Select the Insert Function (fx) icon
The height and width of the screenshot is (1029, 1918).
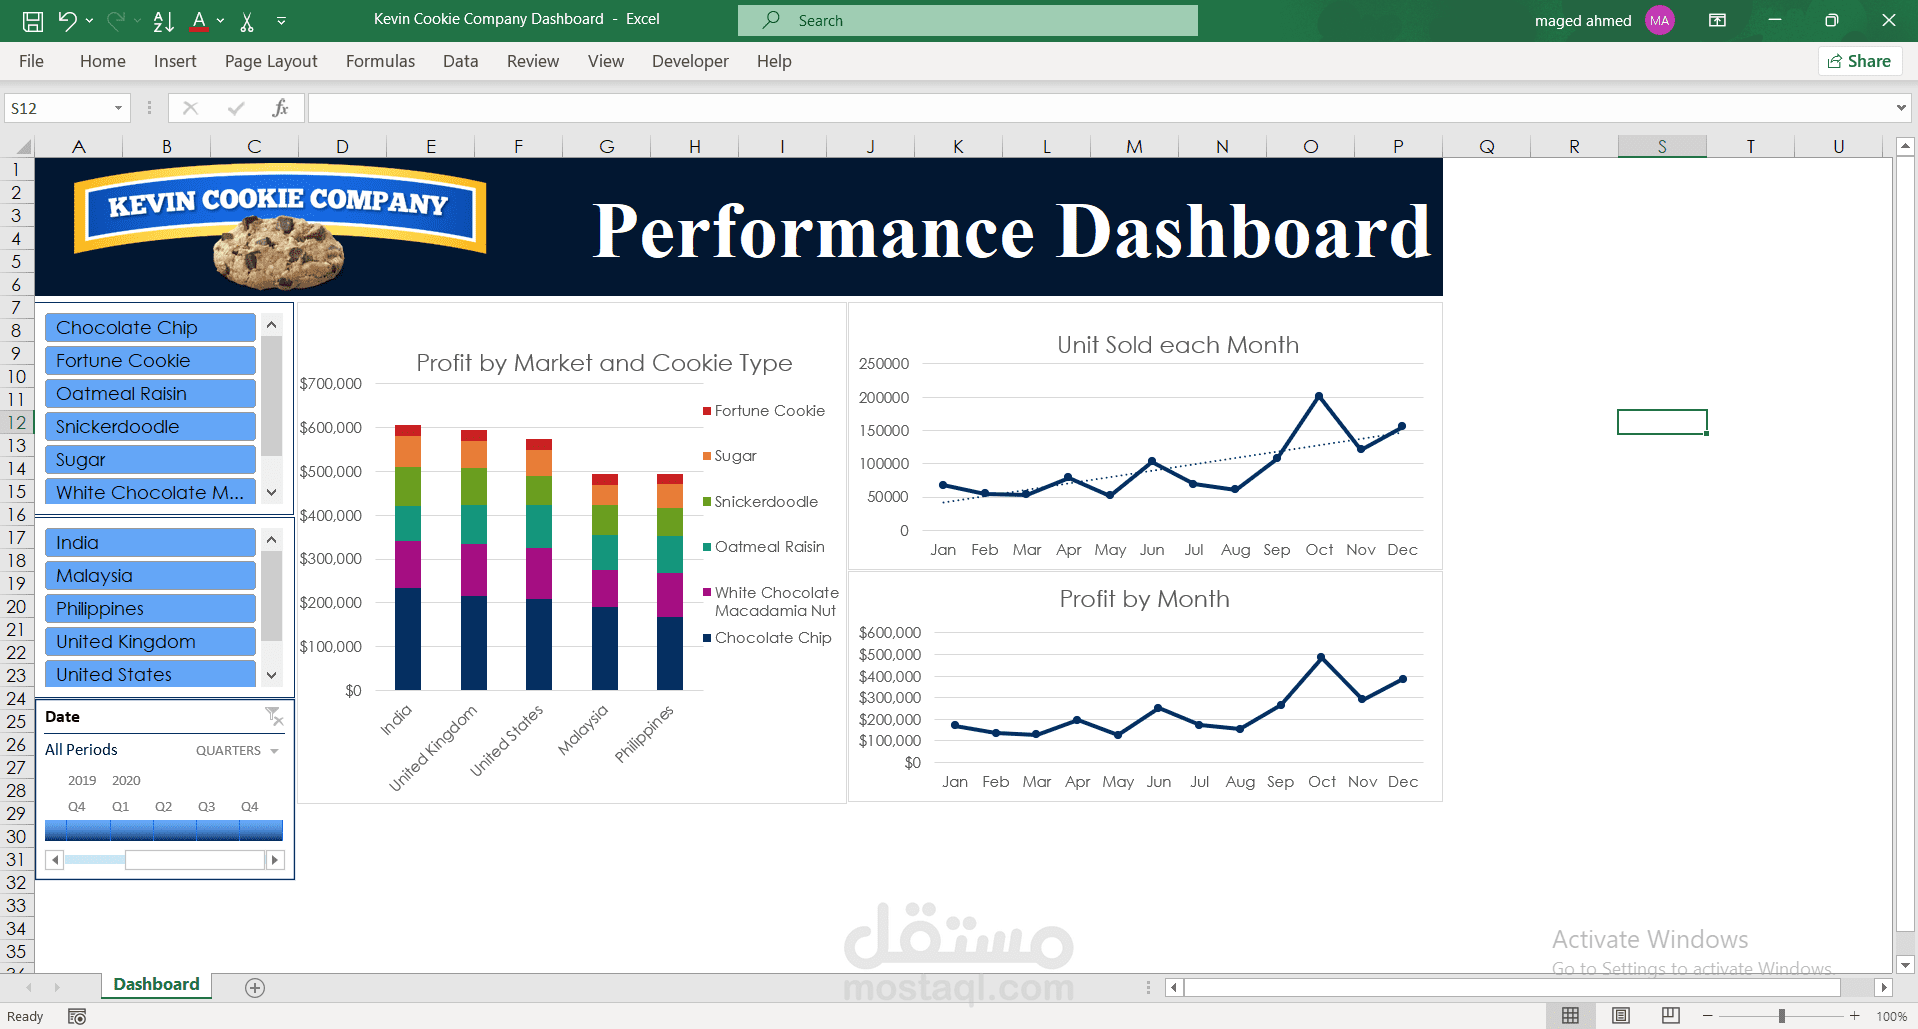pos(280,107)
